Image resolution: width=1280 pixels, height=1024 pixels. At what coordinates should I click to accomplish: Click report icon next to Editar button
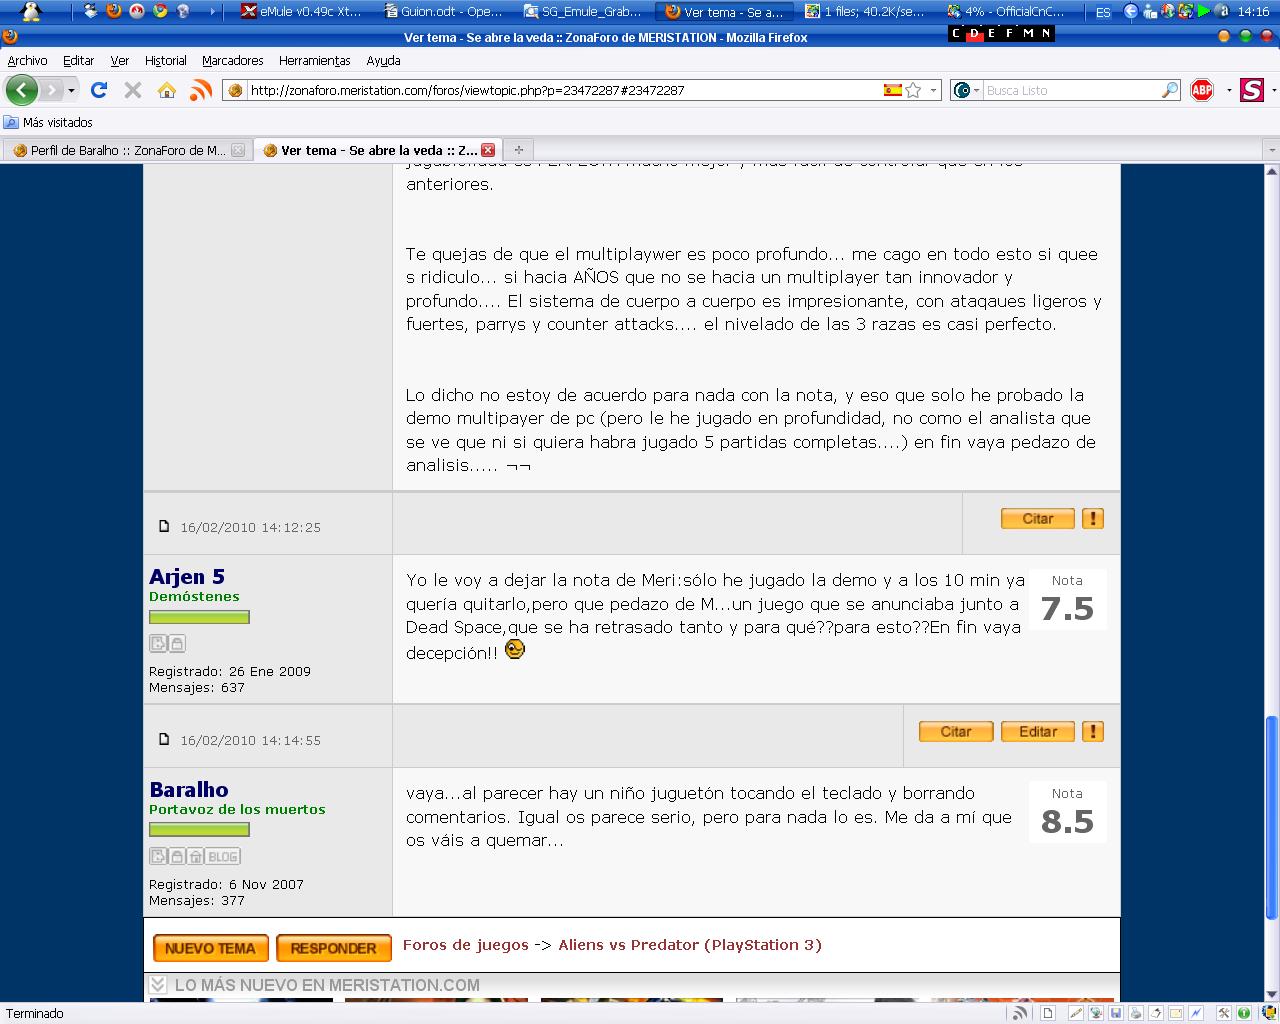point(1093,732)
